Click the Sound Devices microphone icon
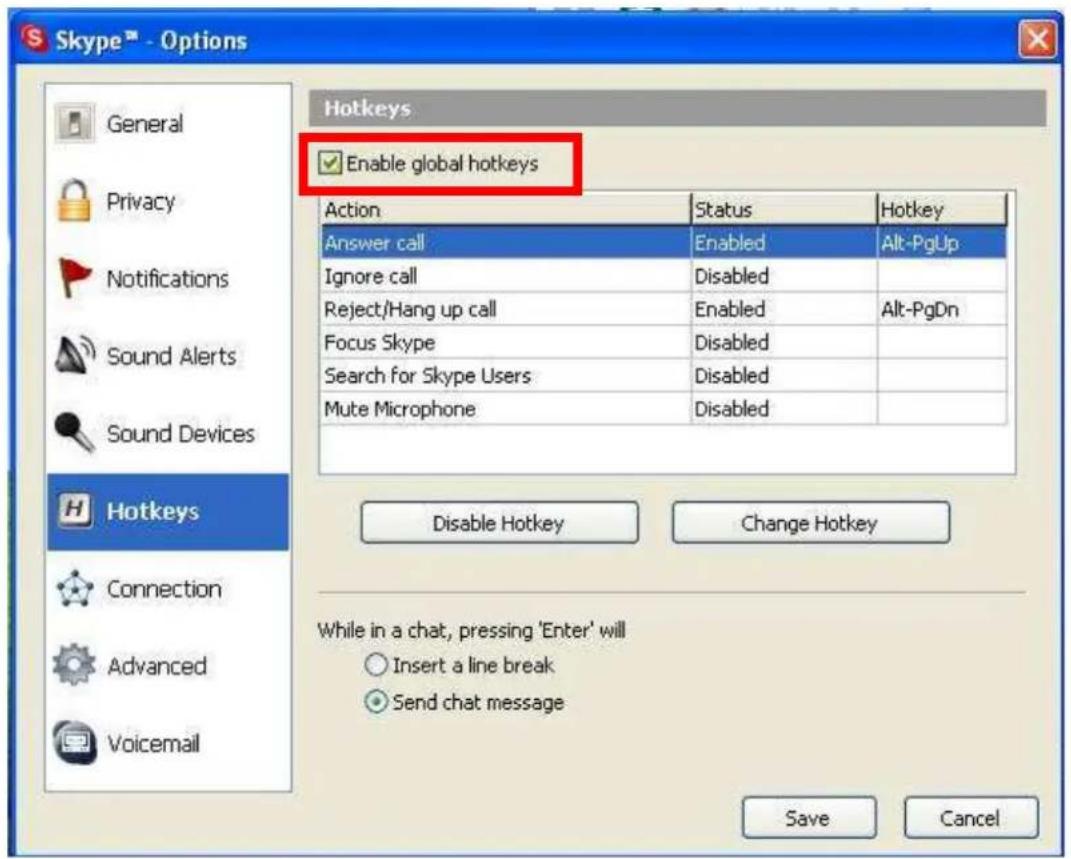The width and height of the screenshot is (1071, 859). coord(74,433)
